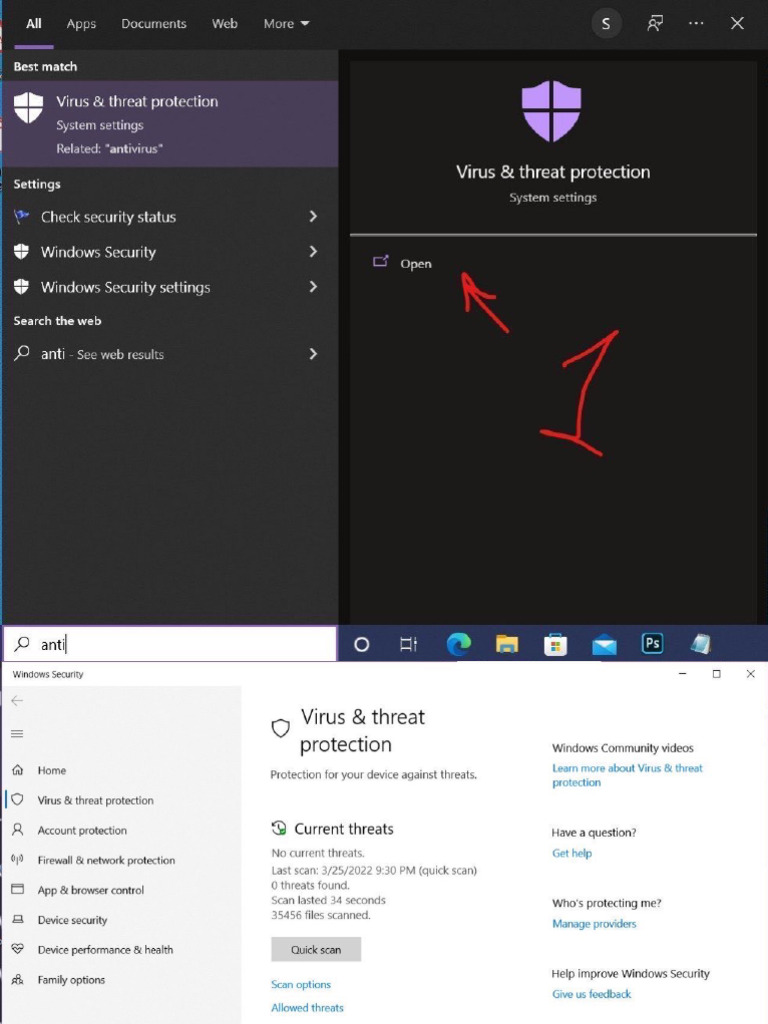Click the search input field containing anti

pos(170,644)
